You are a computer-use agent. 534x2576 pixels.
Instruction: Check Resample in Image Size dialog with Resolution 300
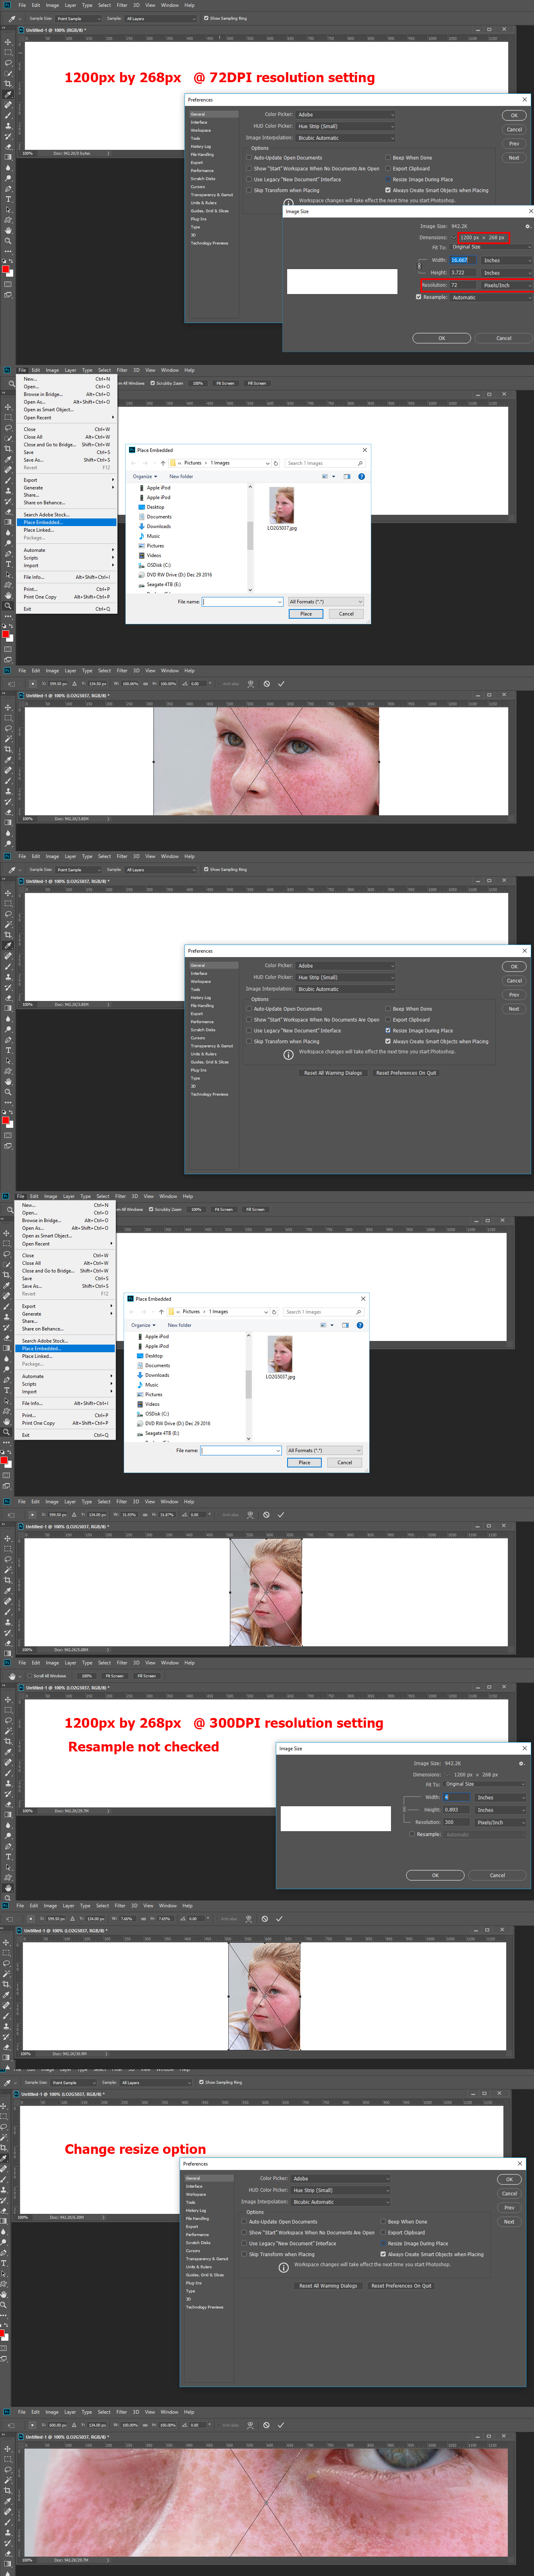click(412, 1834)
